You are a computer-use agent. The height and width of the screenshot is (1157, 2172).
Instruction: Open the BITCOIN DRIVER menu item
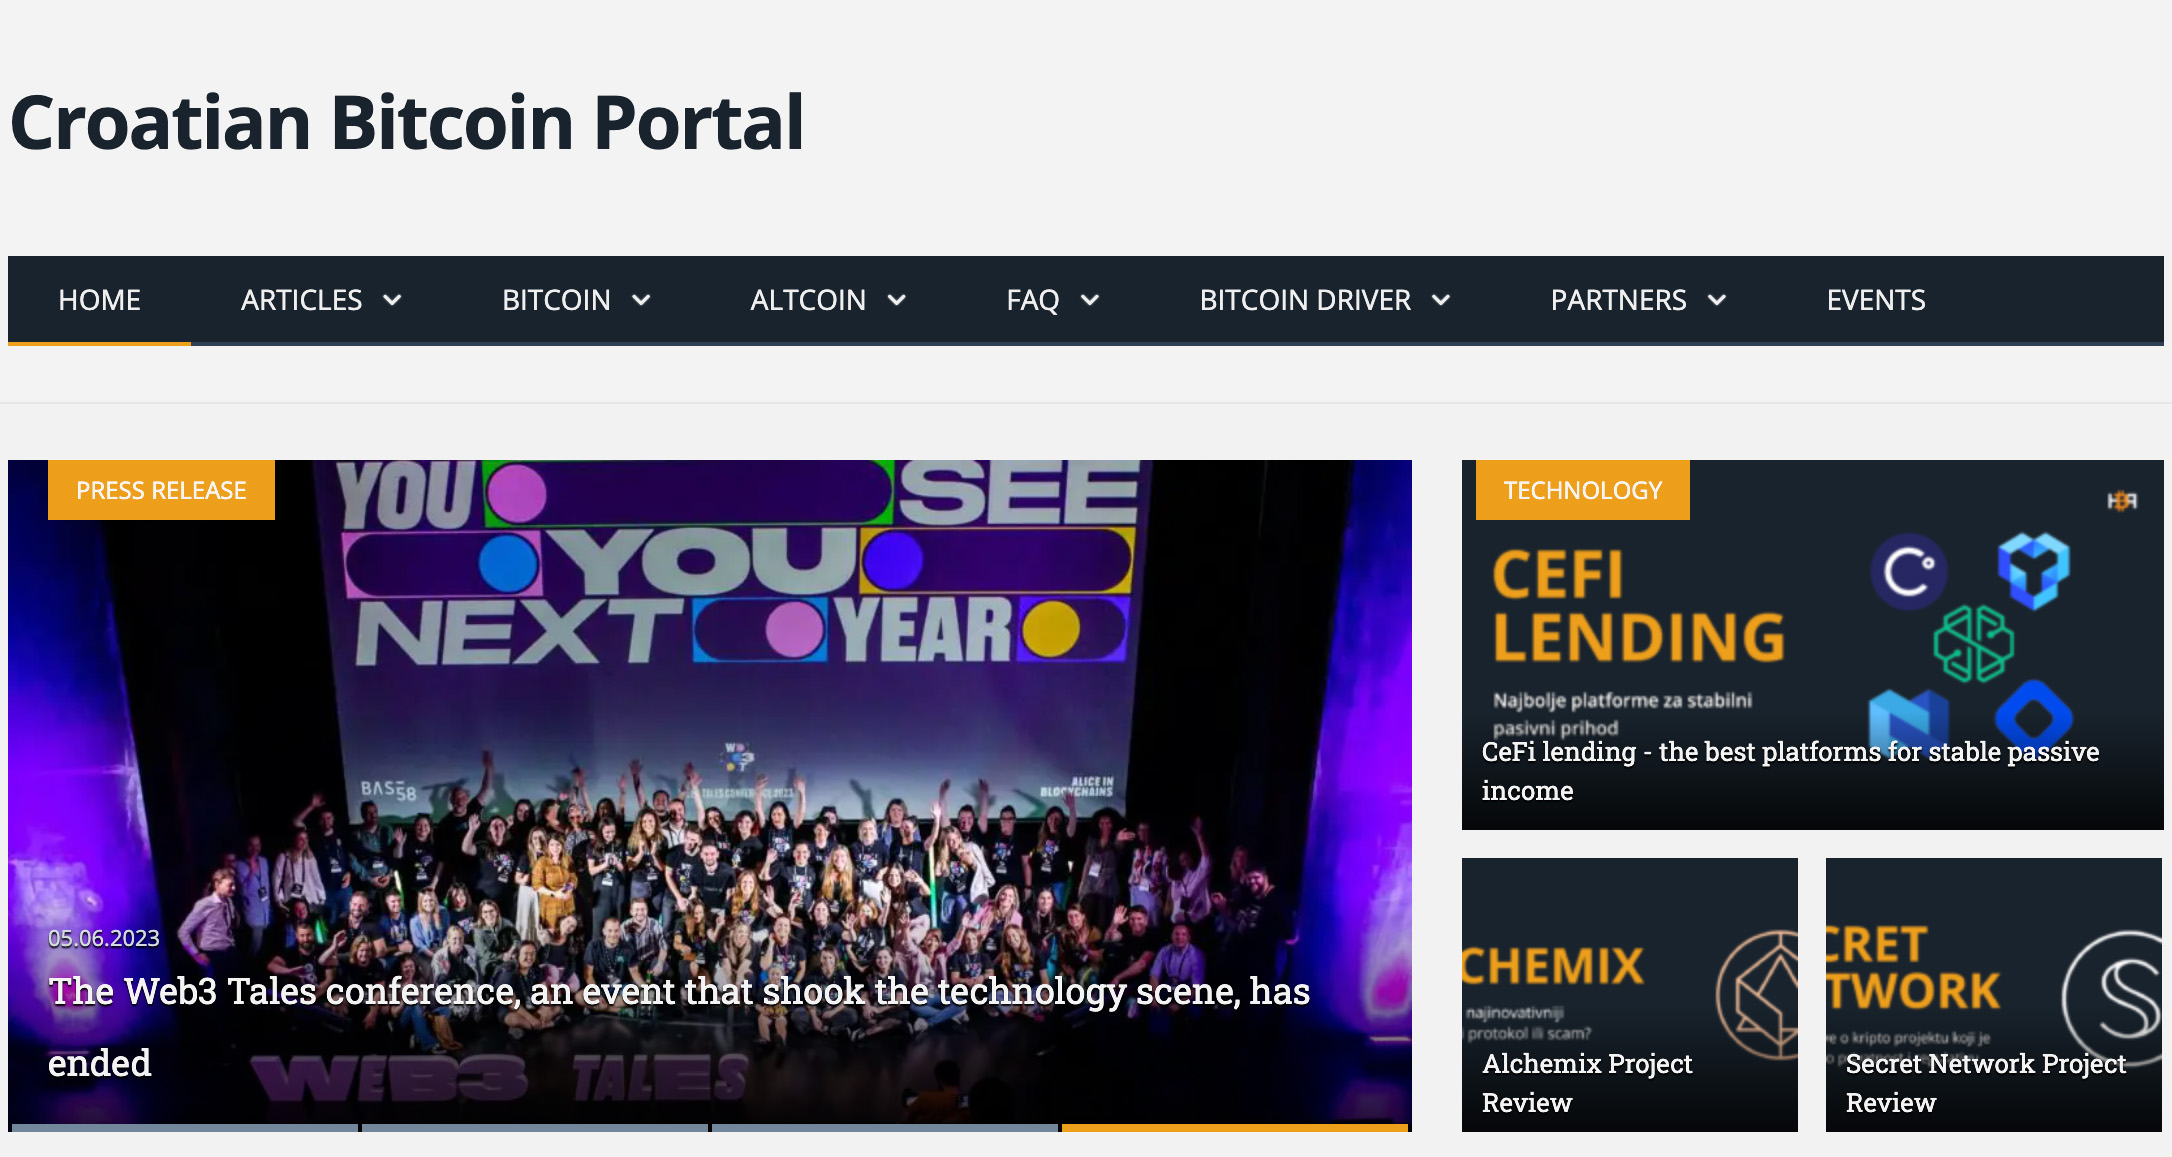(1305, 300)
